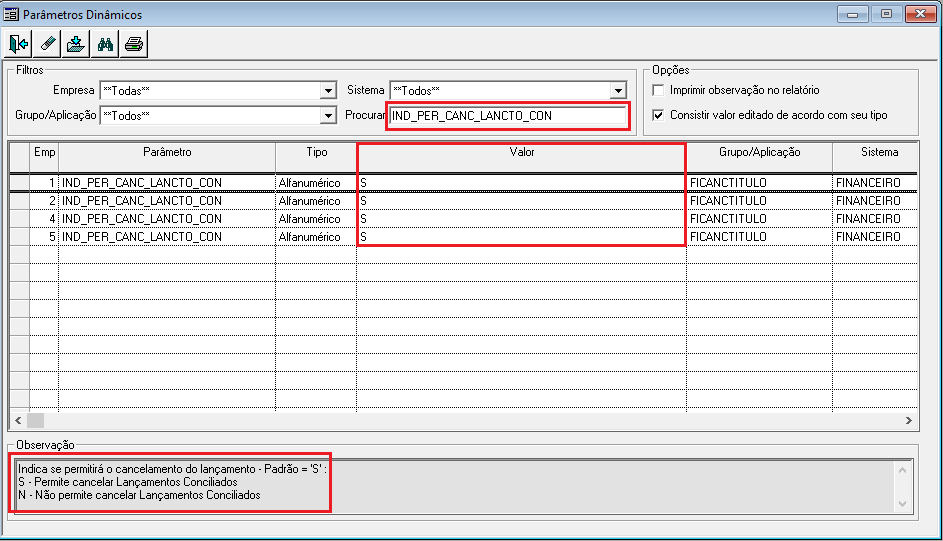
Task: Enable Imprimir observação no relatório checkbox
Action: click(659, 90)
